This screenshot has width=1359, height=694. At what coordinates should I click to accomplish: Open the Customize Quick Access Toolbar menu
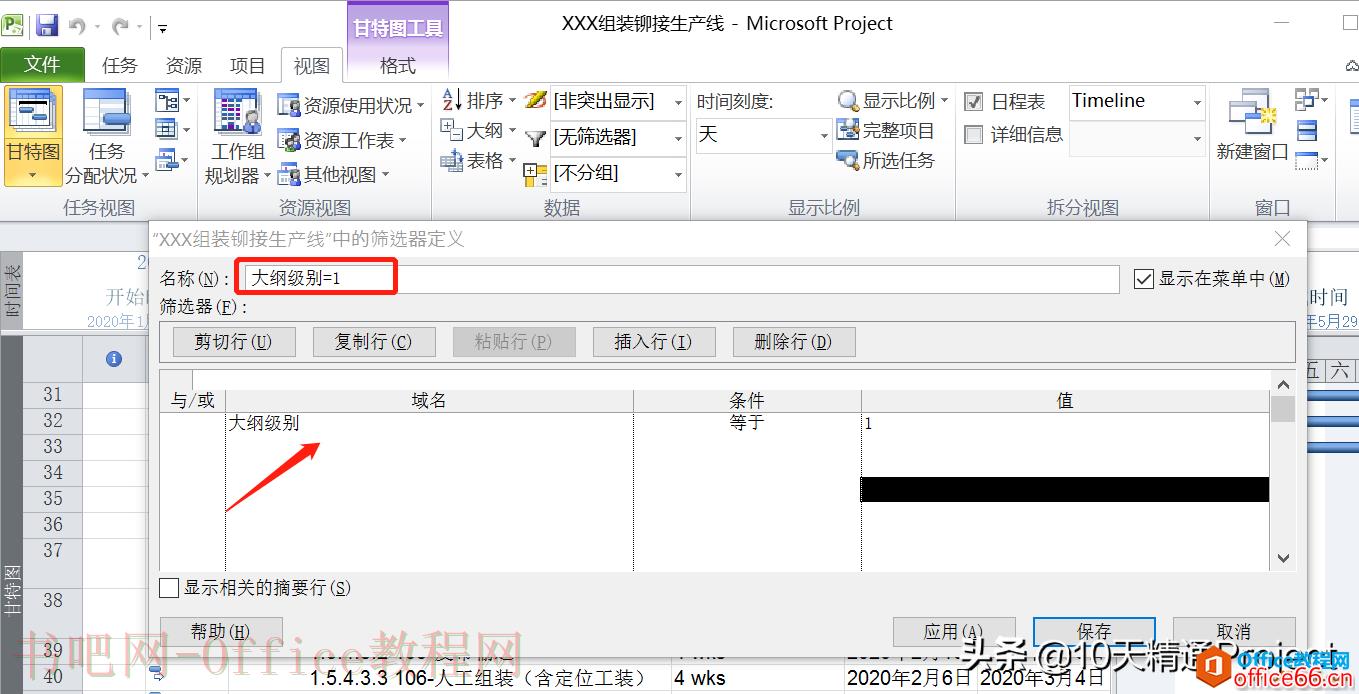coord(162,28)
